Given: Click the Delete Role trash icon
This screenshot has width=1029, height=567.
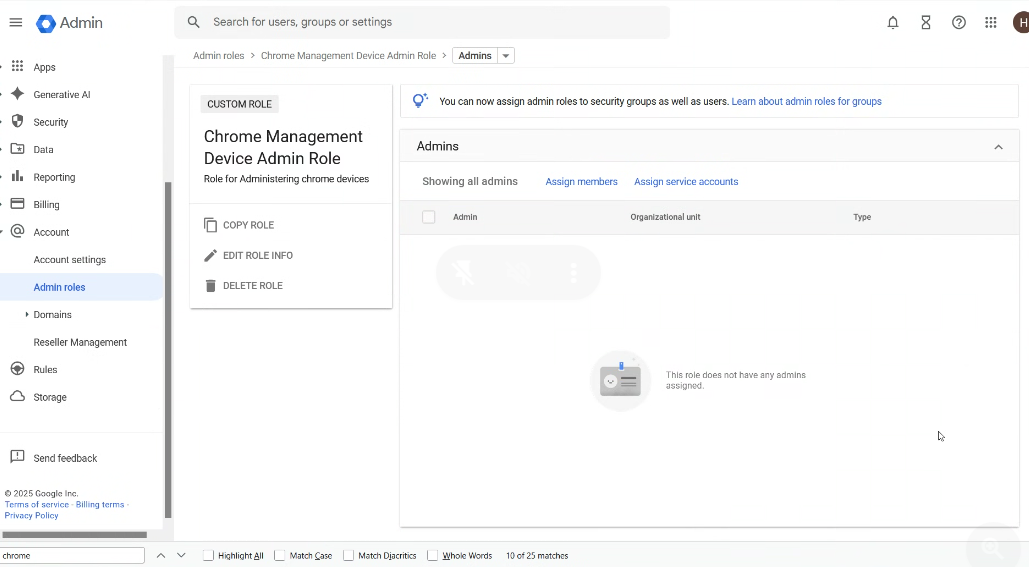Looking at the screenshot, I should (x=210, y=286).
